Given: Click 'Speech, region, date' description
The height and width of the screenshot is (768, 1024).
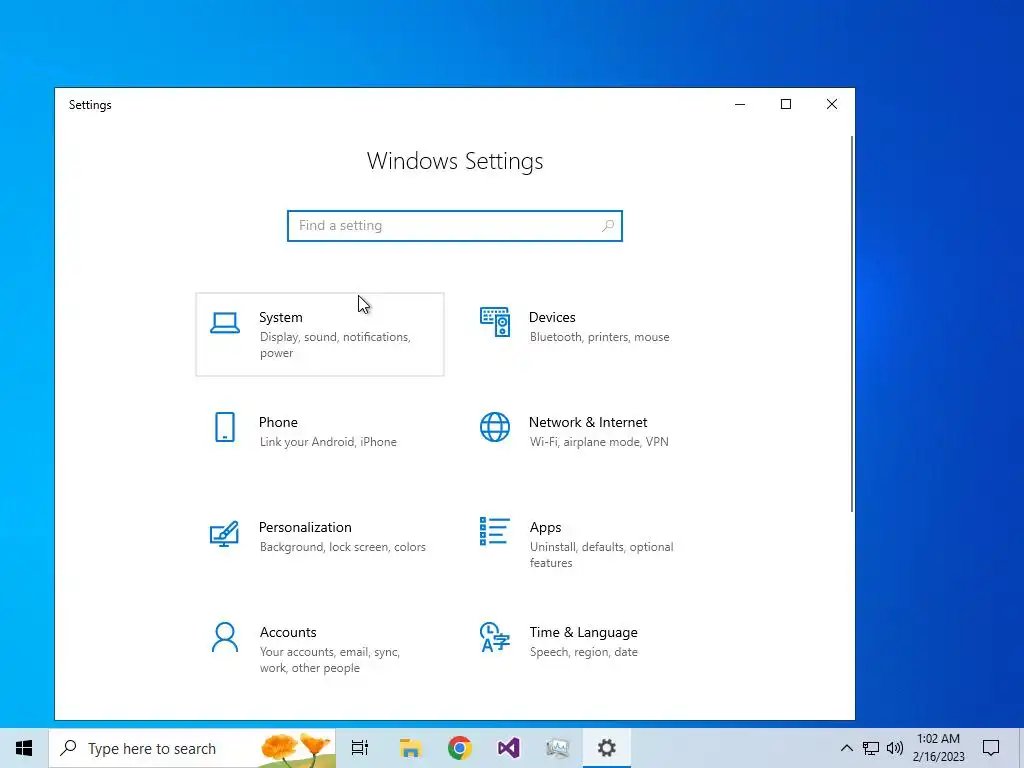Looking at the screenshot, I should coord(583,652).
